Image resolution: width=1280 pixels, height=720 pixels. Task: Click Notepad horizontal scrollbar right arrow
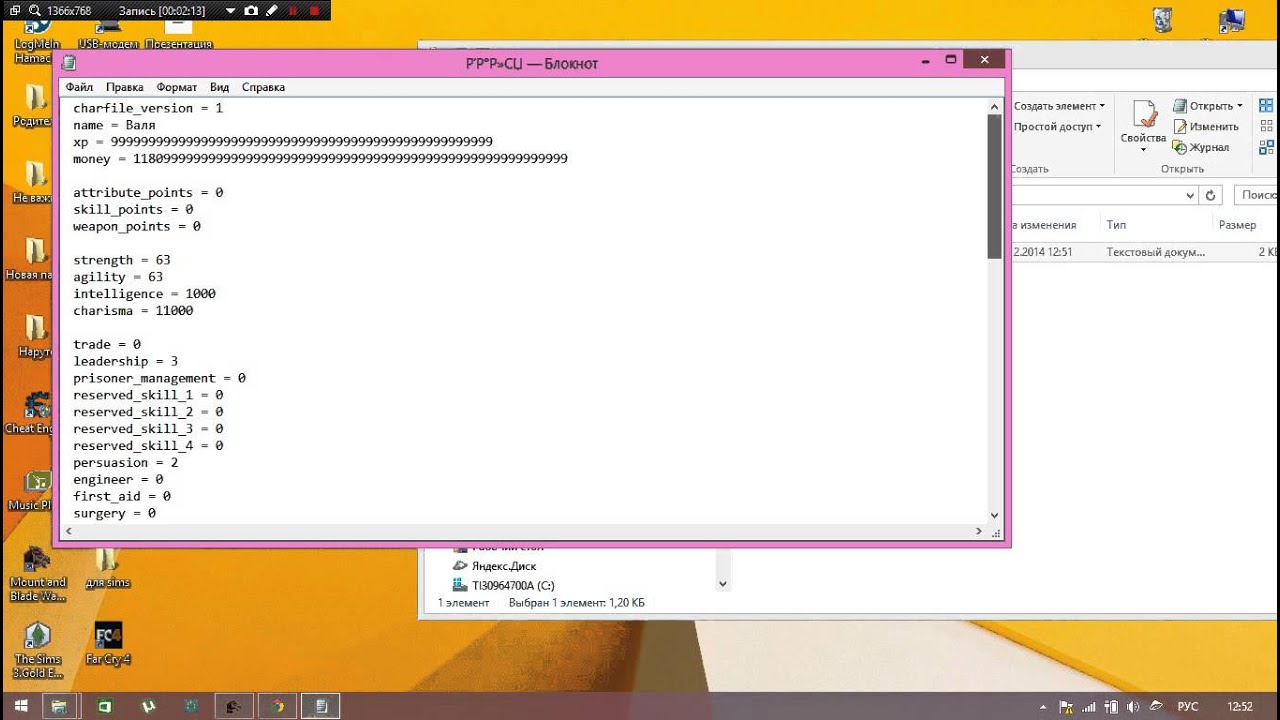(979, 531)
